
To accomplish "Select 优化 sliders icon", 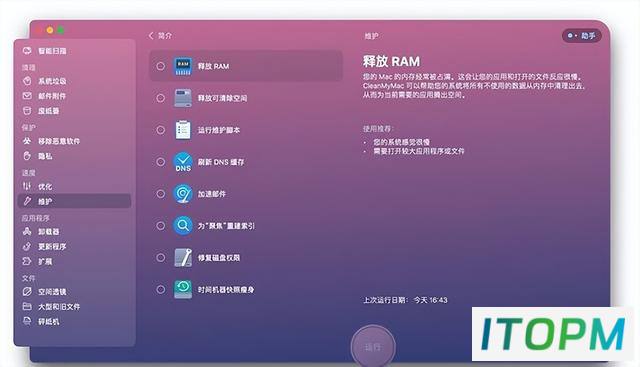I will [x=27, y=186].
